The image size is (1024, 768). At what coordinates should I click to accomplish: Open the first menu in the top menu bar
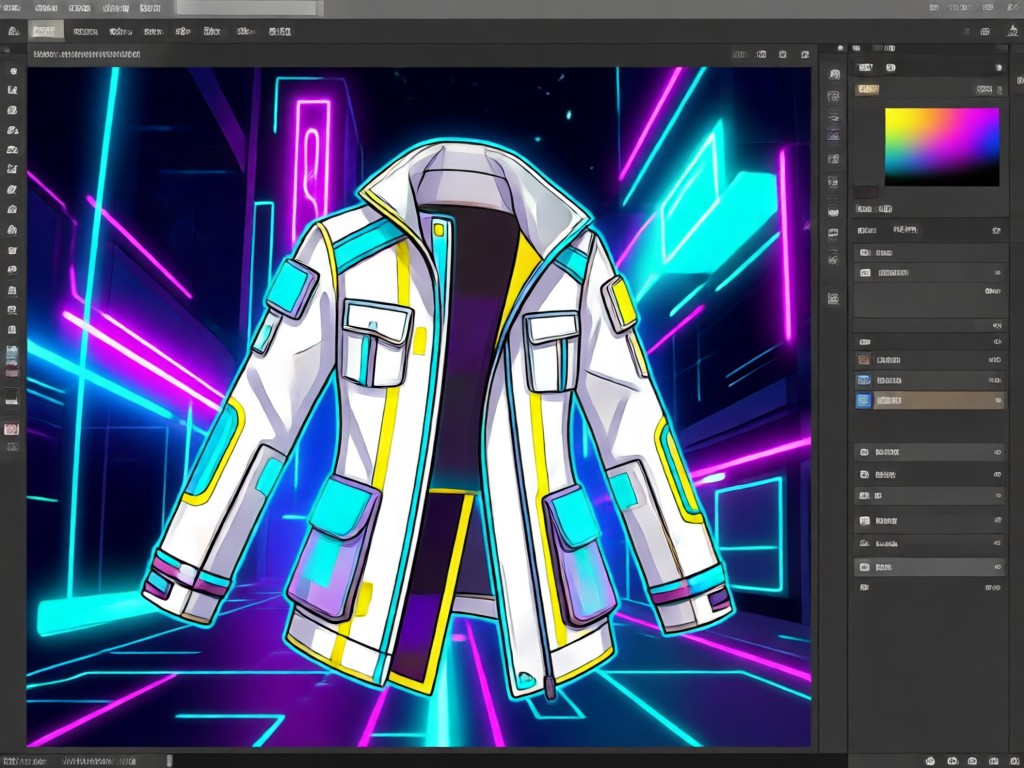tap(12, 8)
